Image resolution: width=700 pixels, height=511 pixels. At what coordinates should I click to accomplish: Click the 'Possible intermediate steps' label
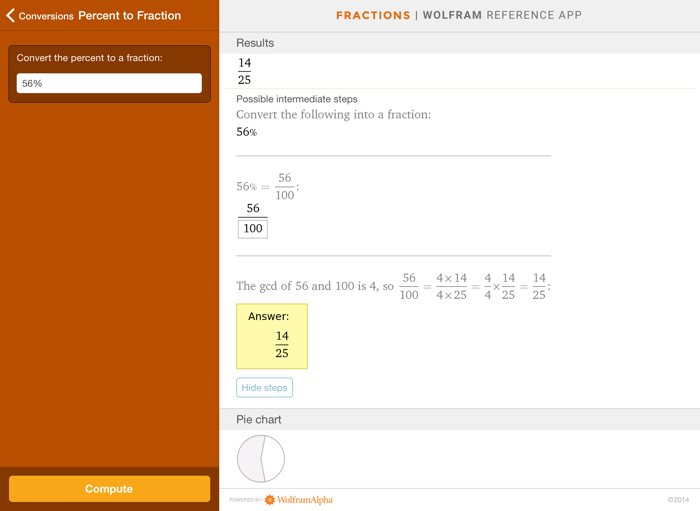coord(297,99)
